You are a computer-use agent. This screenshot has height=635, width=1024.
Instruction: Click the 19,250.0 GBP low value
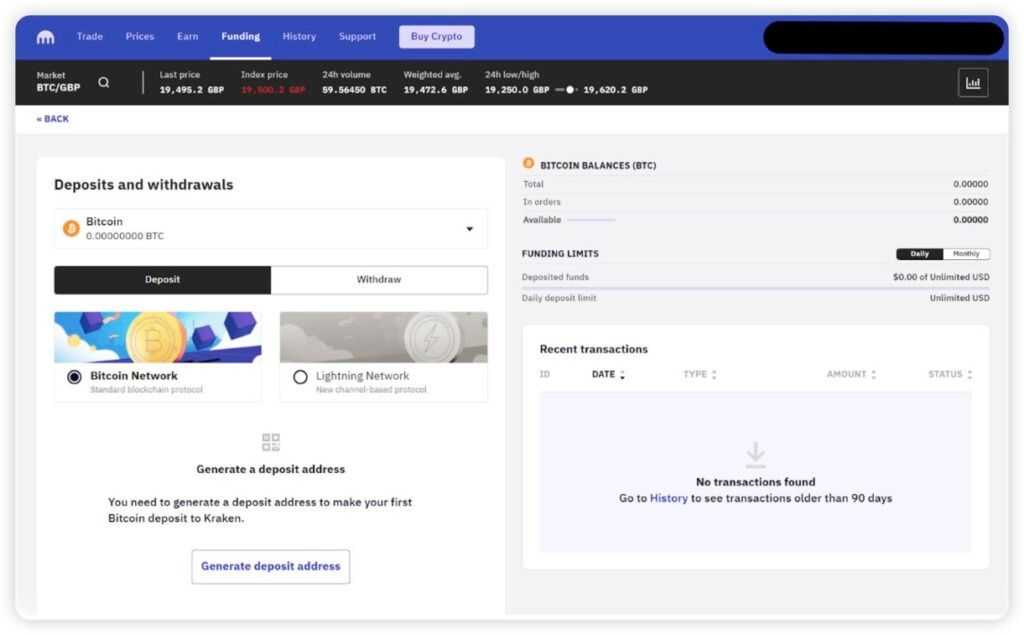(517, 90)
